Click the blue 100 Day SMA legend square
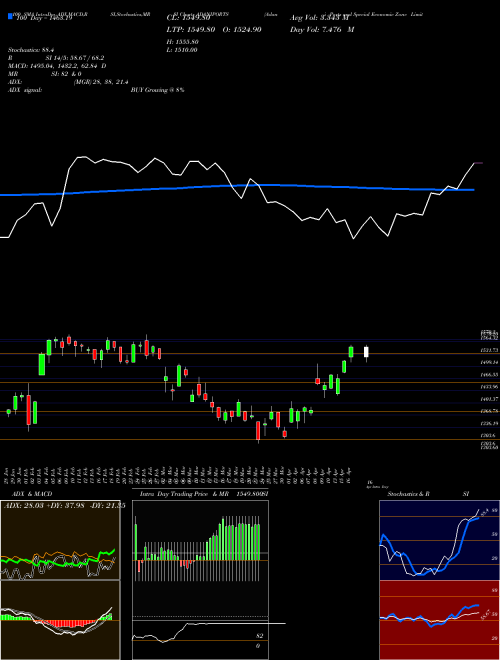500x660 pixels. (10, 17)
